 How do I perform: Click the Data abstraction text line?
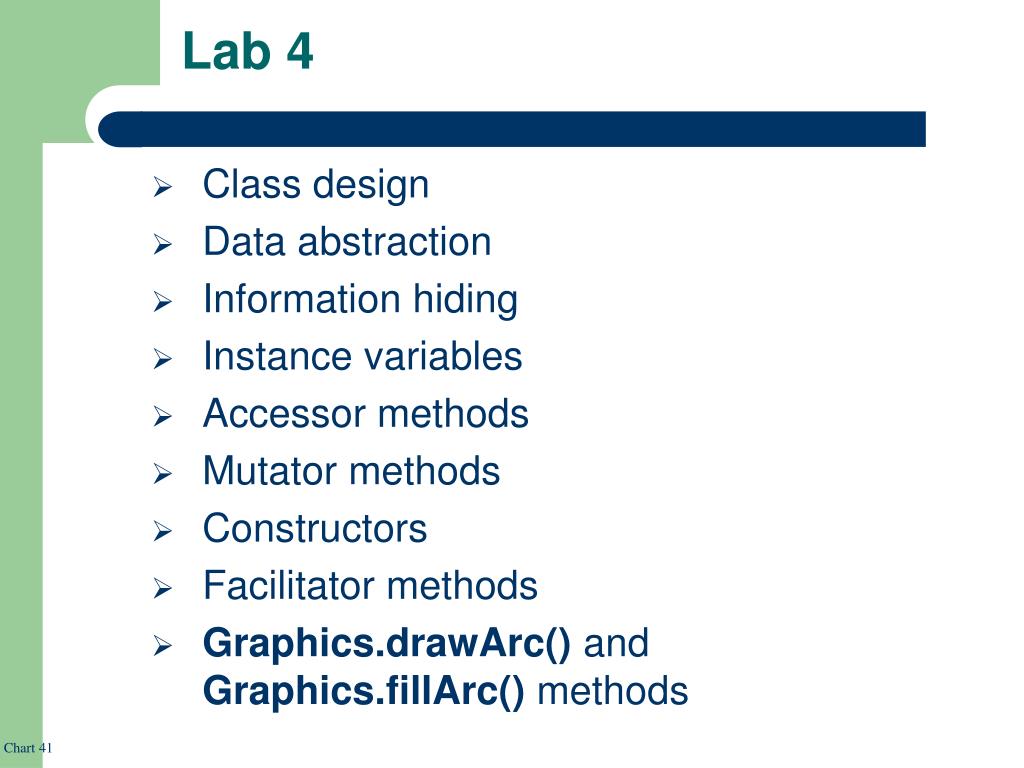point(347,242)
